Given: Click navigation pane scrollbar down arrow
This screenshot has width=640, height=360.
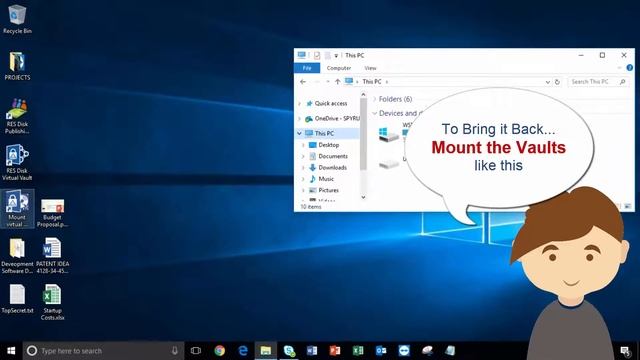Looking at the screenshot, I should tap(363, 197).
